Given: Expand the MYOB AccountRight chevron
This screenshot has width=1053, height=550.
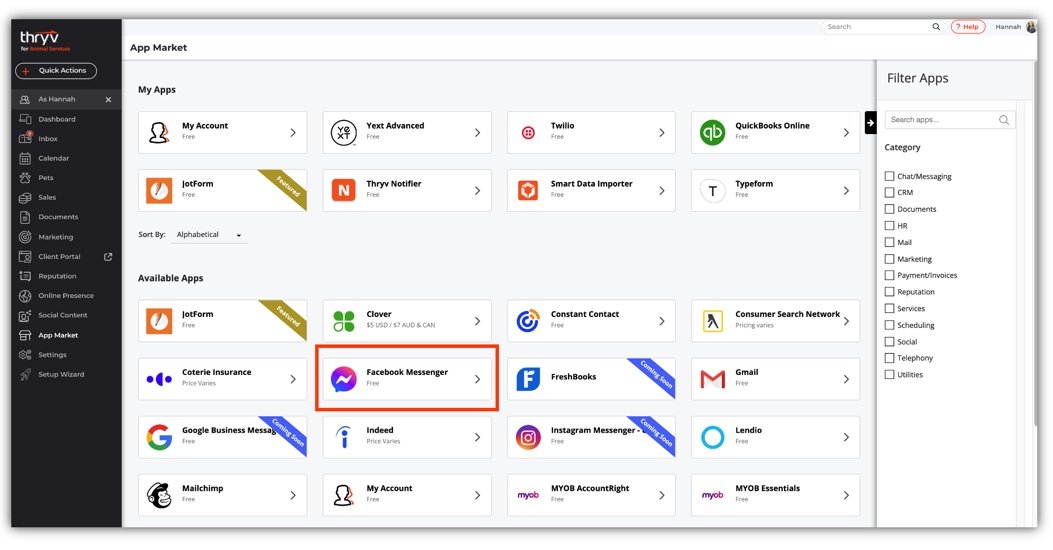Looking at the screenshot, I should pyautogui.click(x=661, y=496).
